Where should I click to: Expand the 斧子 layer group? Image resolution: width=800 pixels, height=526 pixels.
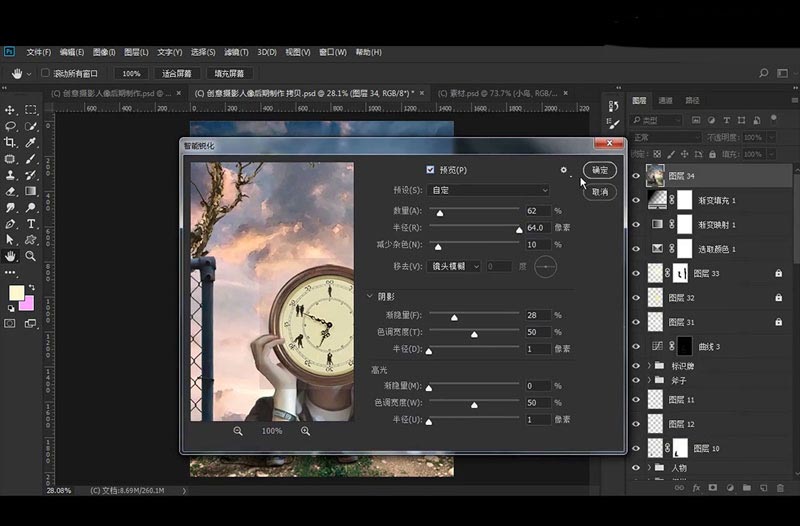click(649, 380)
